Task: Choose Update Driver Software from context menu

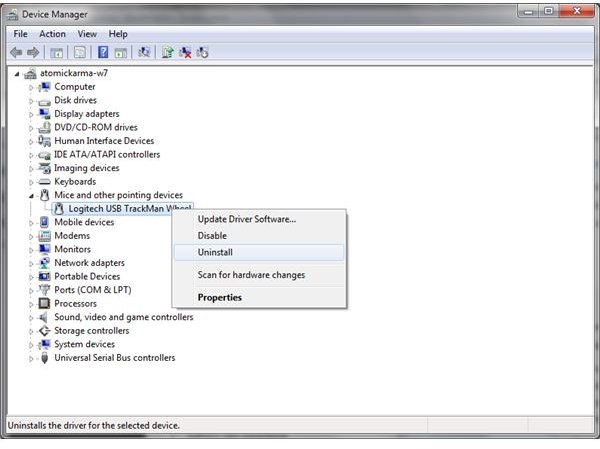Action: coord(259,219)
